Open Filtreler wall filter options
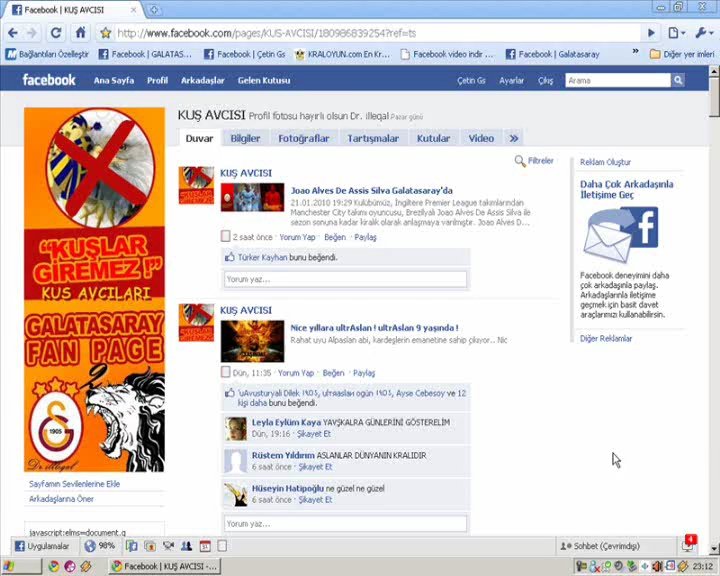 pos(534,161)
